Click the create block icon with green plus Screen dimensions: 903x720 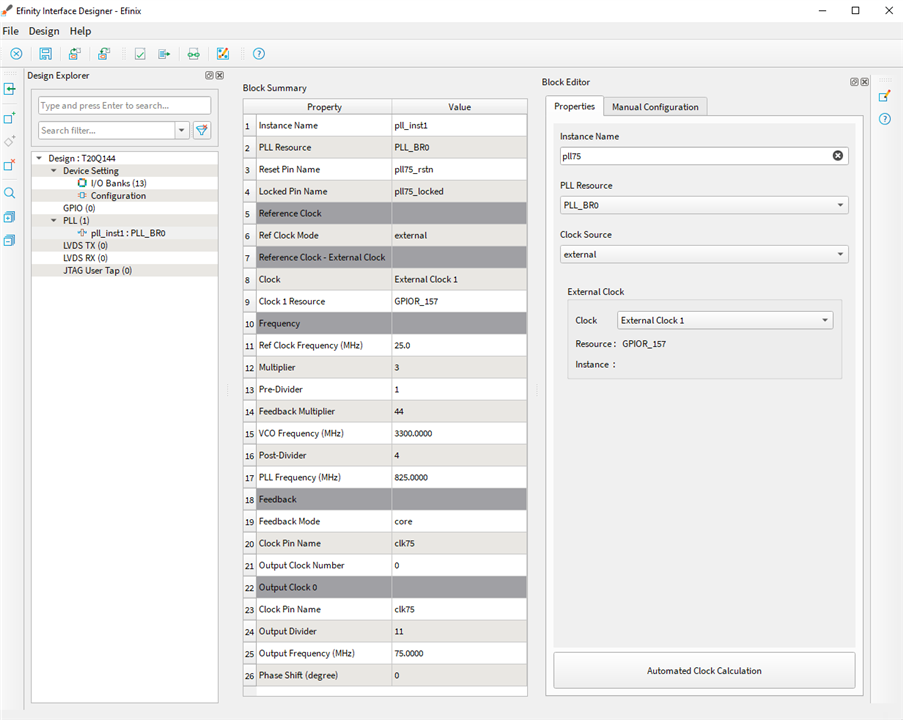pyautogui.click(x=10, y=118)
